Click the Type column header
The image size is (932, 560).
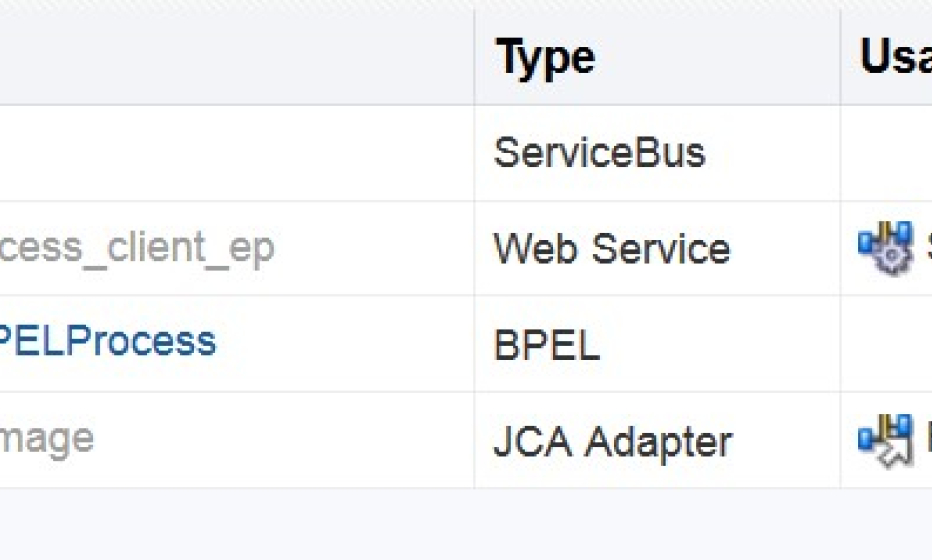coord(545,58)
